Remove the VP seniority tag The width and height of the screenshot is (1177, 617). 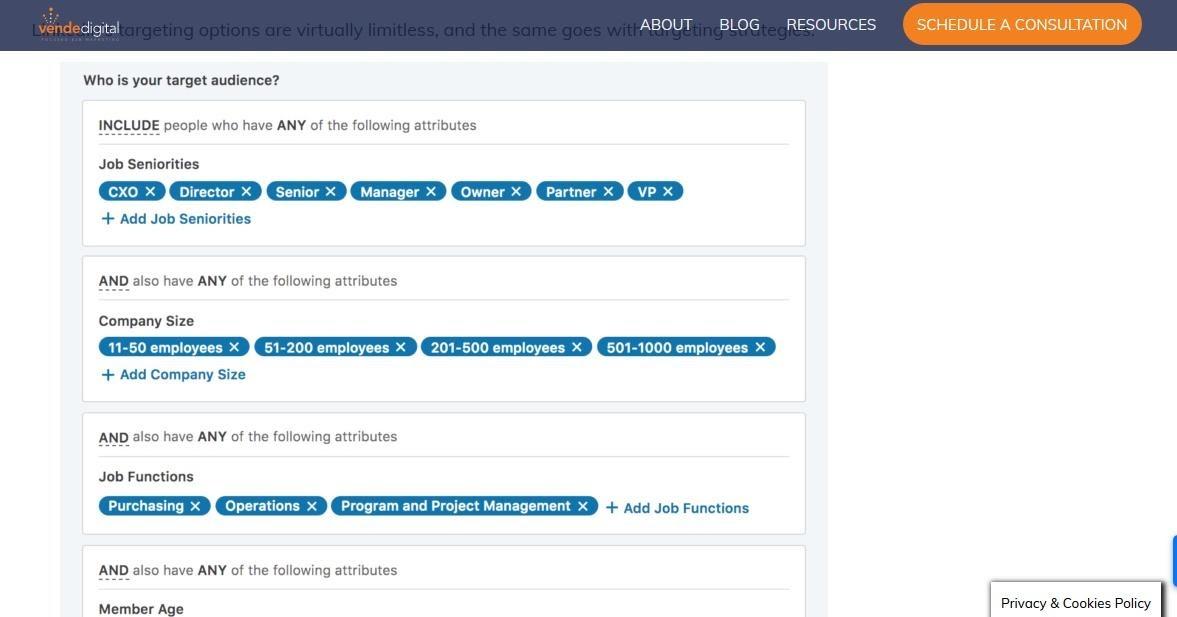pos(668,191)
